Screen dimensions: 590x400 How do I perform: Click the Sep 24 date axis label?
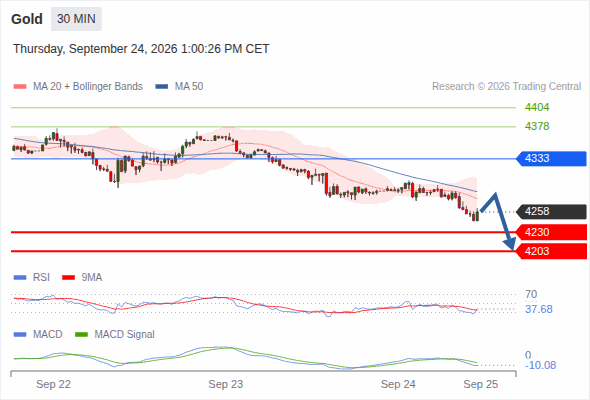click(x=398, y=384)
